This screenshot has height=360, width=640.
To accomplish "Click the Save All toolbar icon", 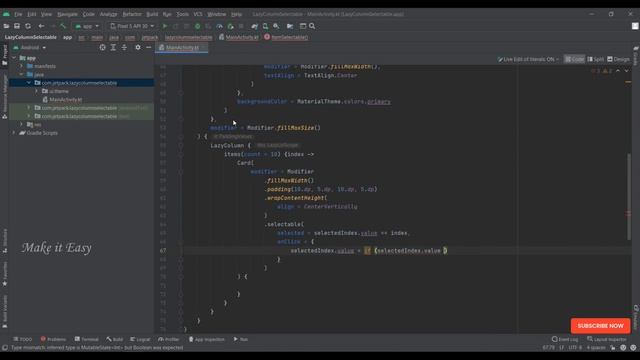I will pyautogui.click(x=17, y=26).
